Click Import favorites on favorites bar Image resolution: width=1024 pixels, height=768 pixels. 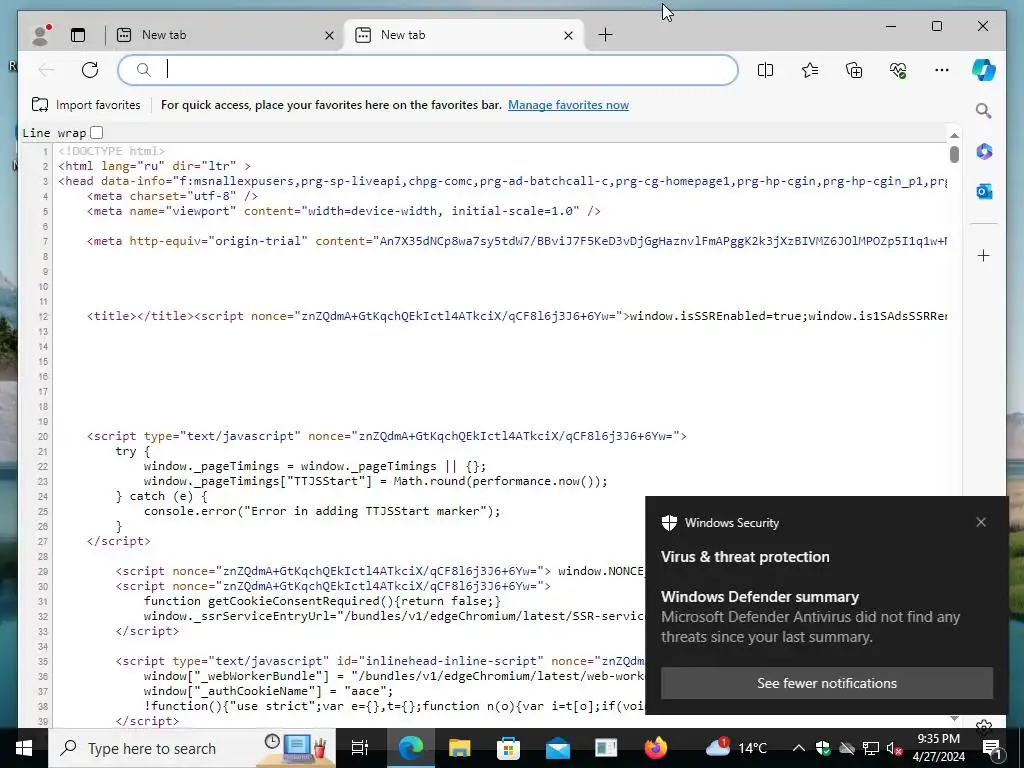86,104
